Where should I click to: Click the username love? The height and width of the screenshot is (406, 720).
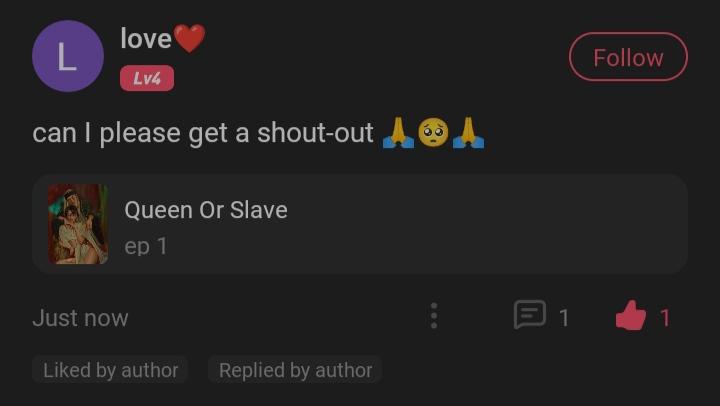pyautogui.click(x=146, y=38)
